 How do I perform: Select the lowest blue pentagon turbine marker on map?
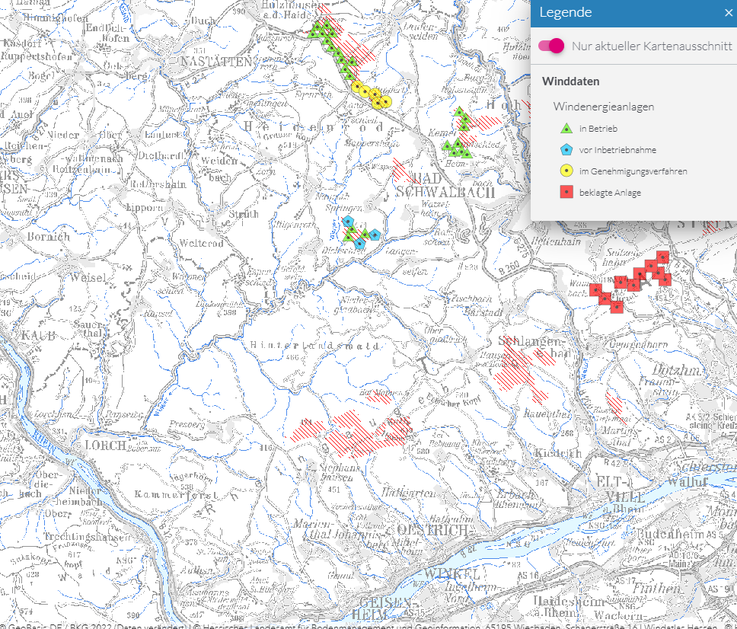[360, 243]
